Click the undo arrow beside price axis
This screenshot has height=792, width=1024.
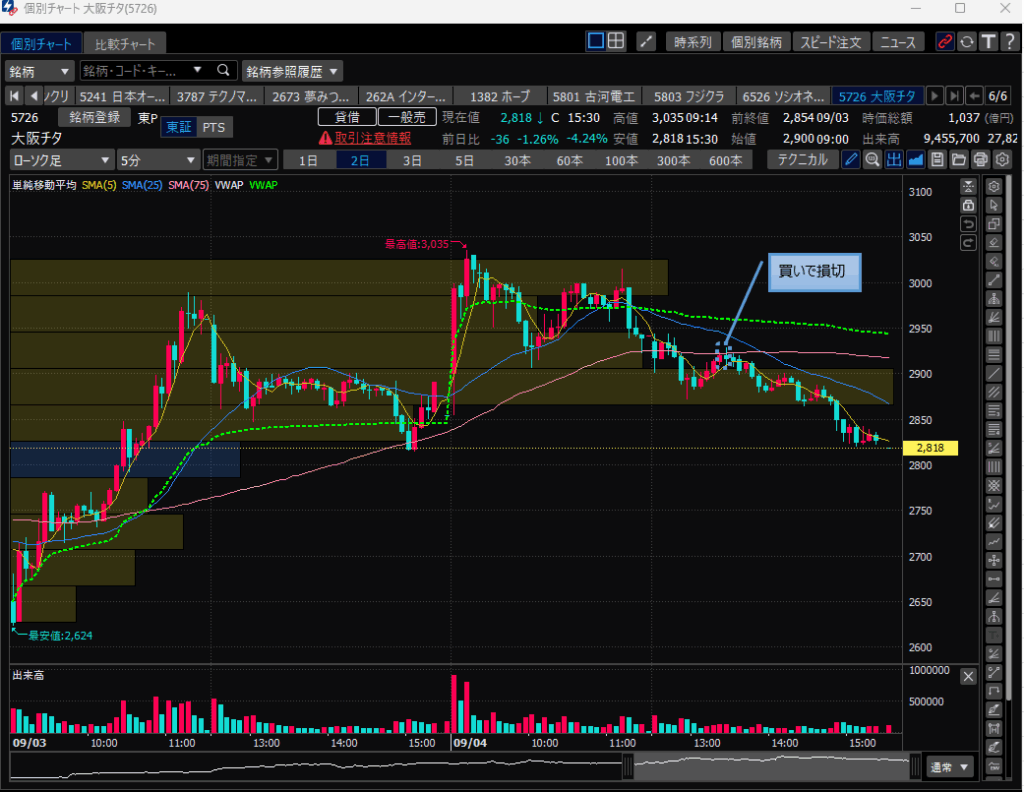(x=968, y=224)
